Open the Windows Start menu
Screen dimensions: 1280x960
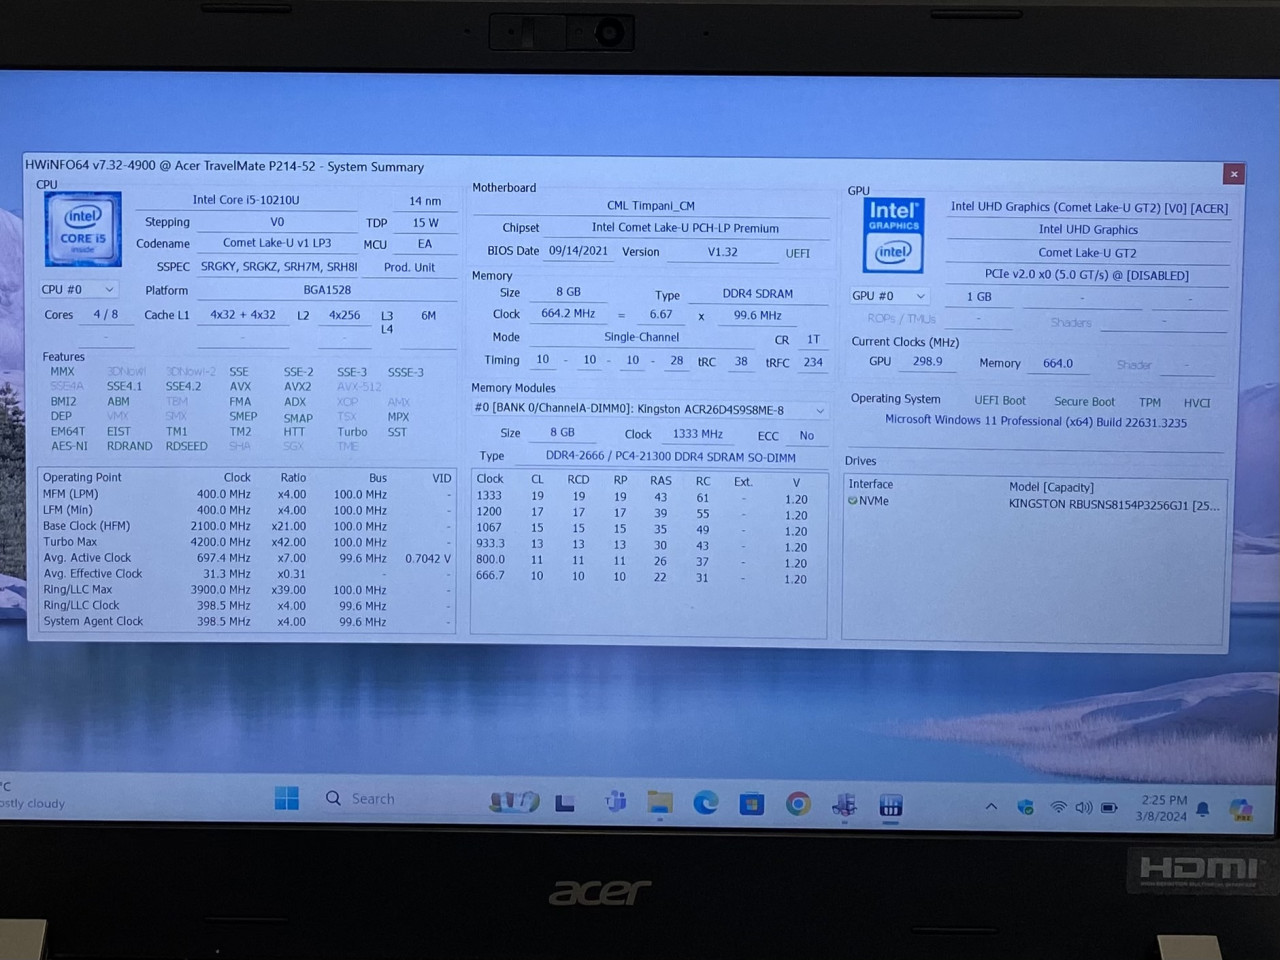tap(287, 798)
